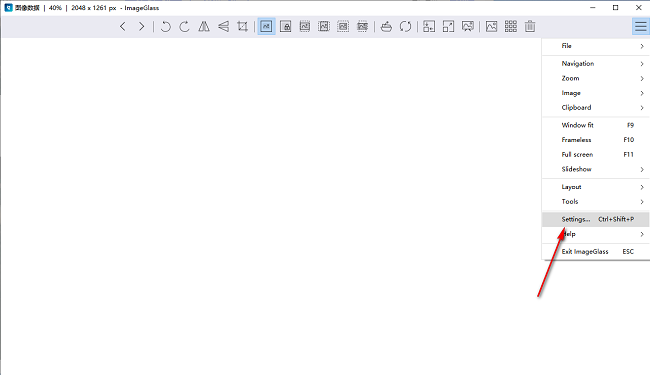Expand the File submenu

tap(596, 46)
